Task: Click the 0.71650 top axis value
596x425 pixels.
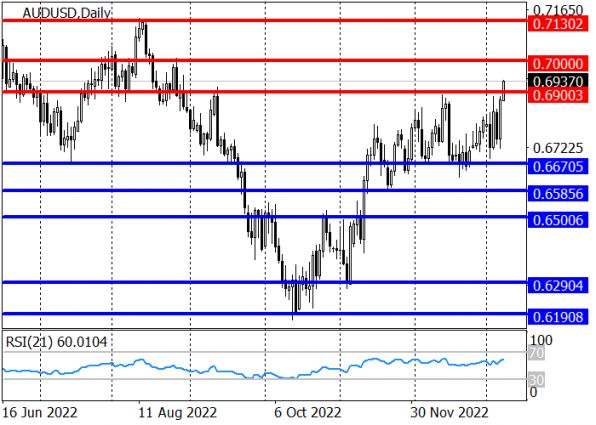Action: tap(558, 10)
